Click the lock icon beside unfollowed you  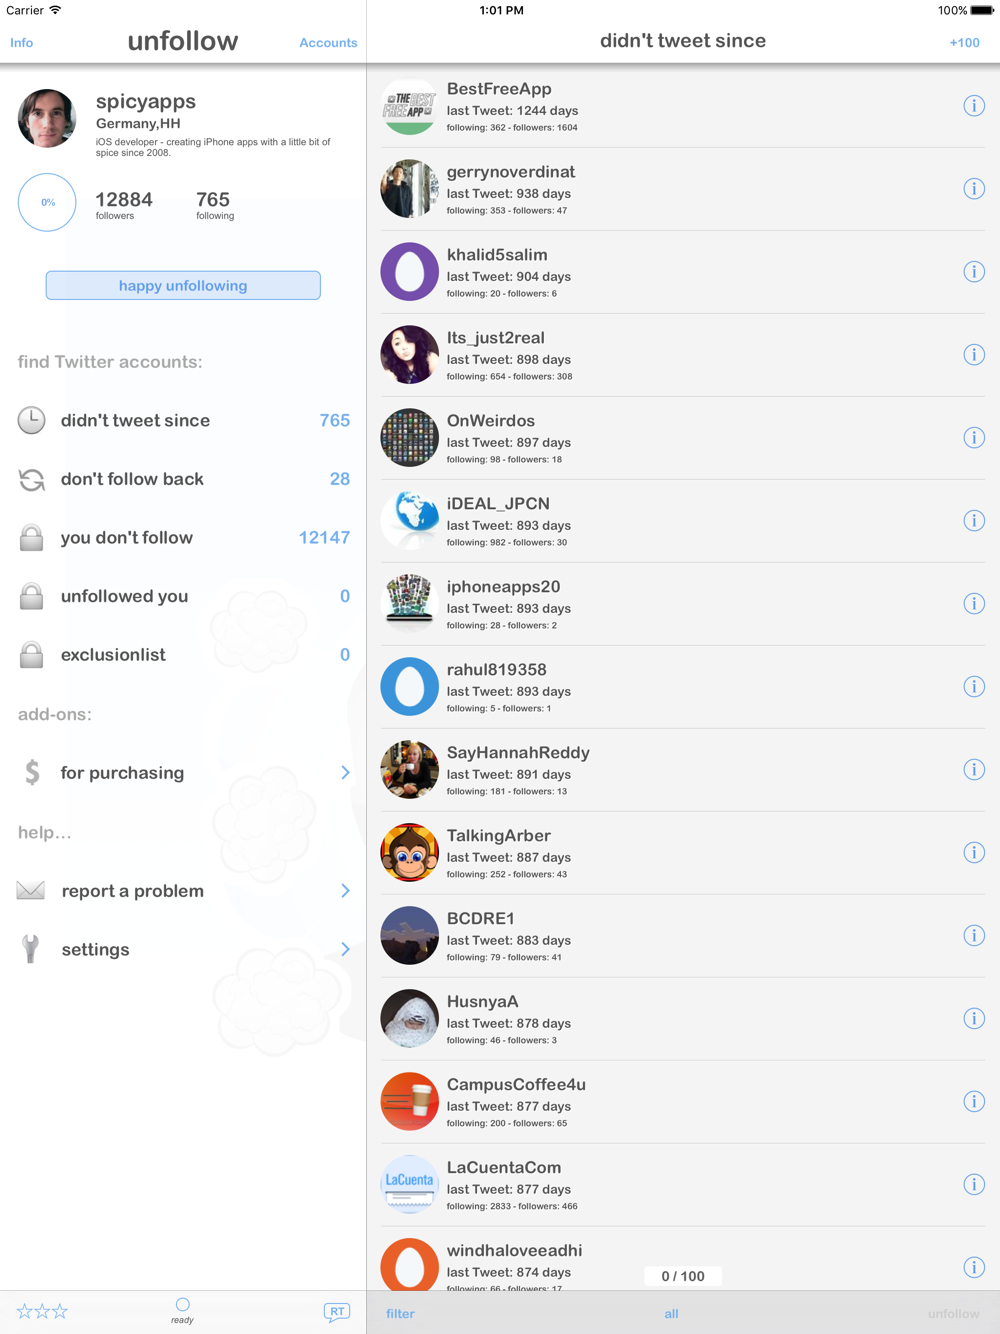(x=32, y=597)
